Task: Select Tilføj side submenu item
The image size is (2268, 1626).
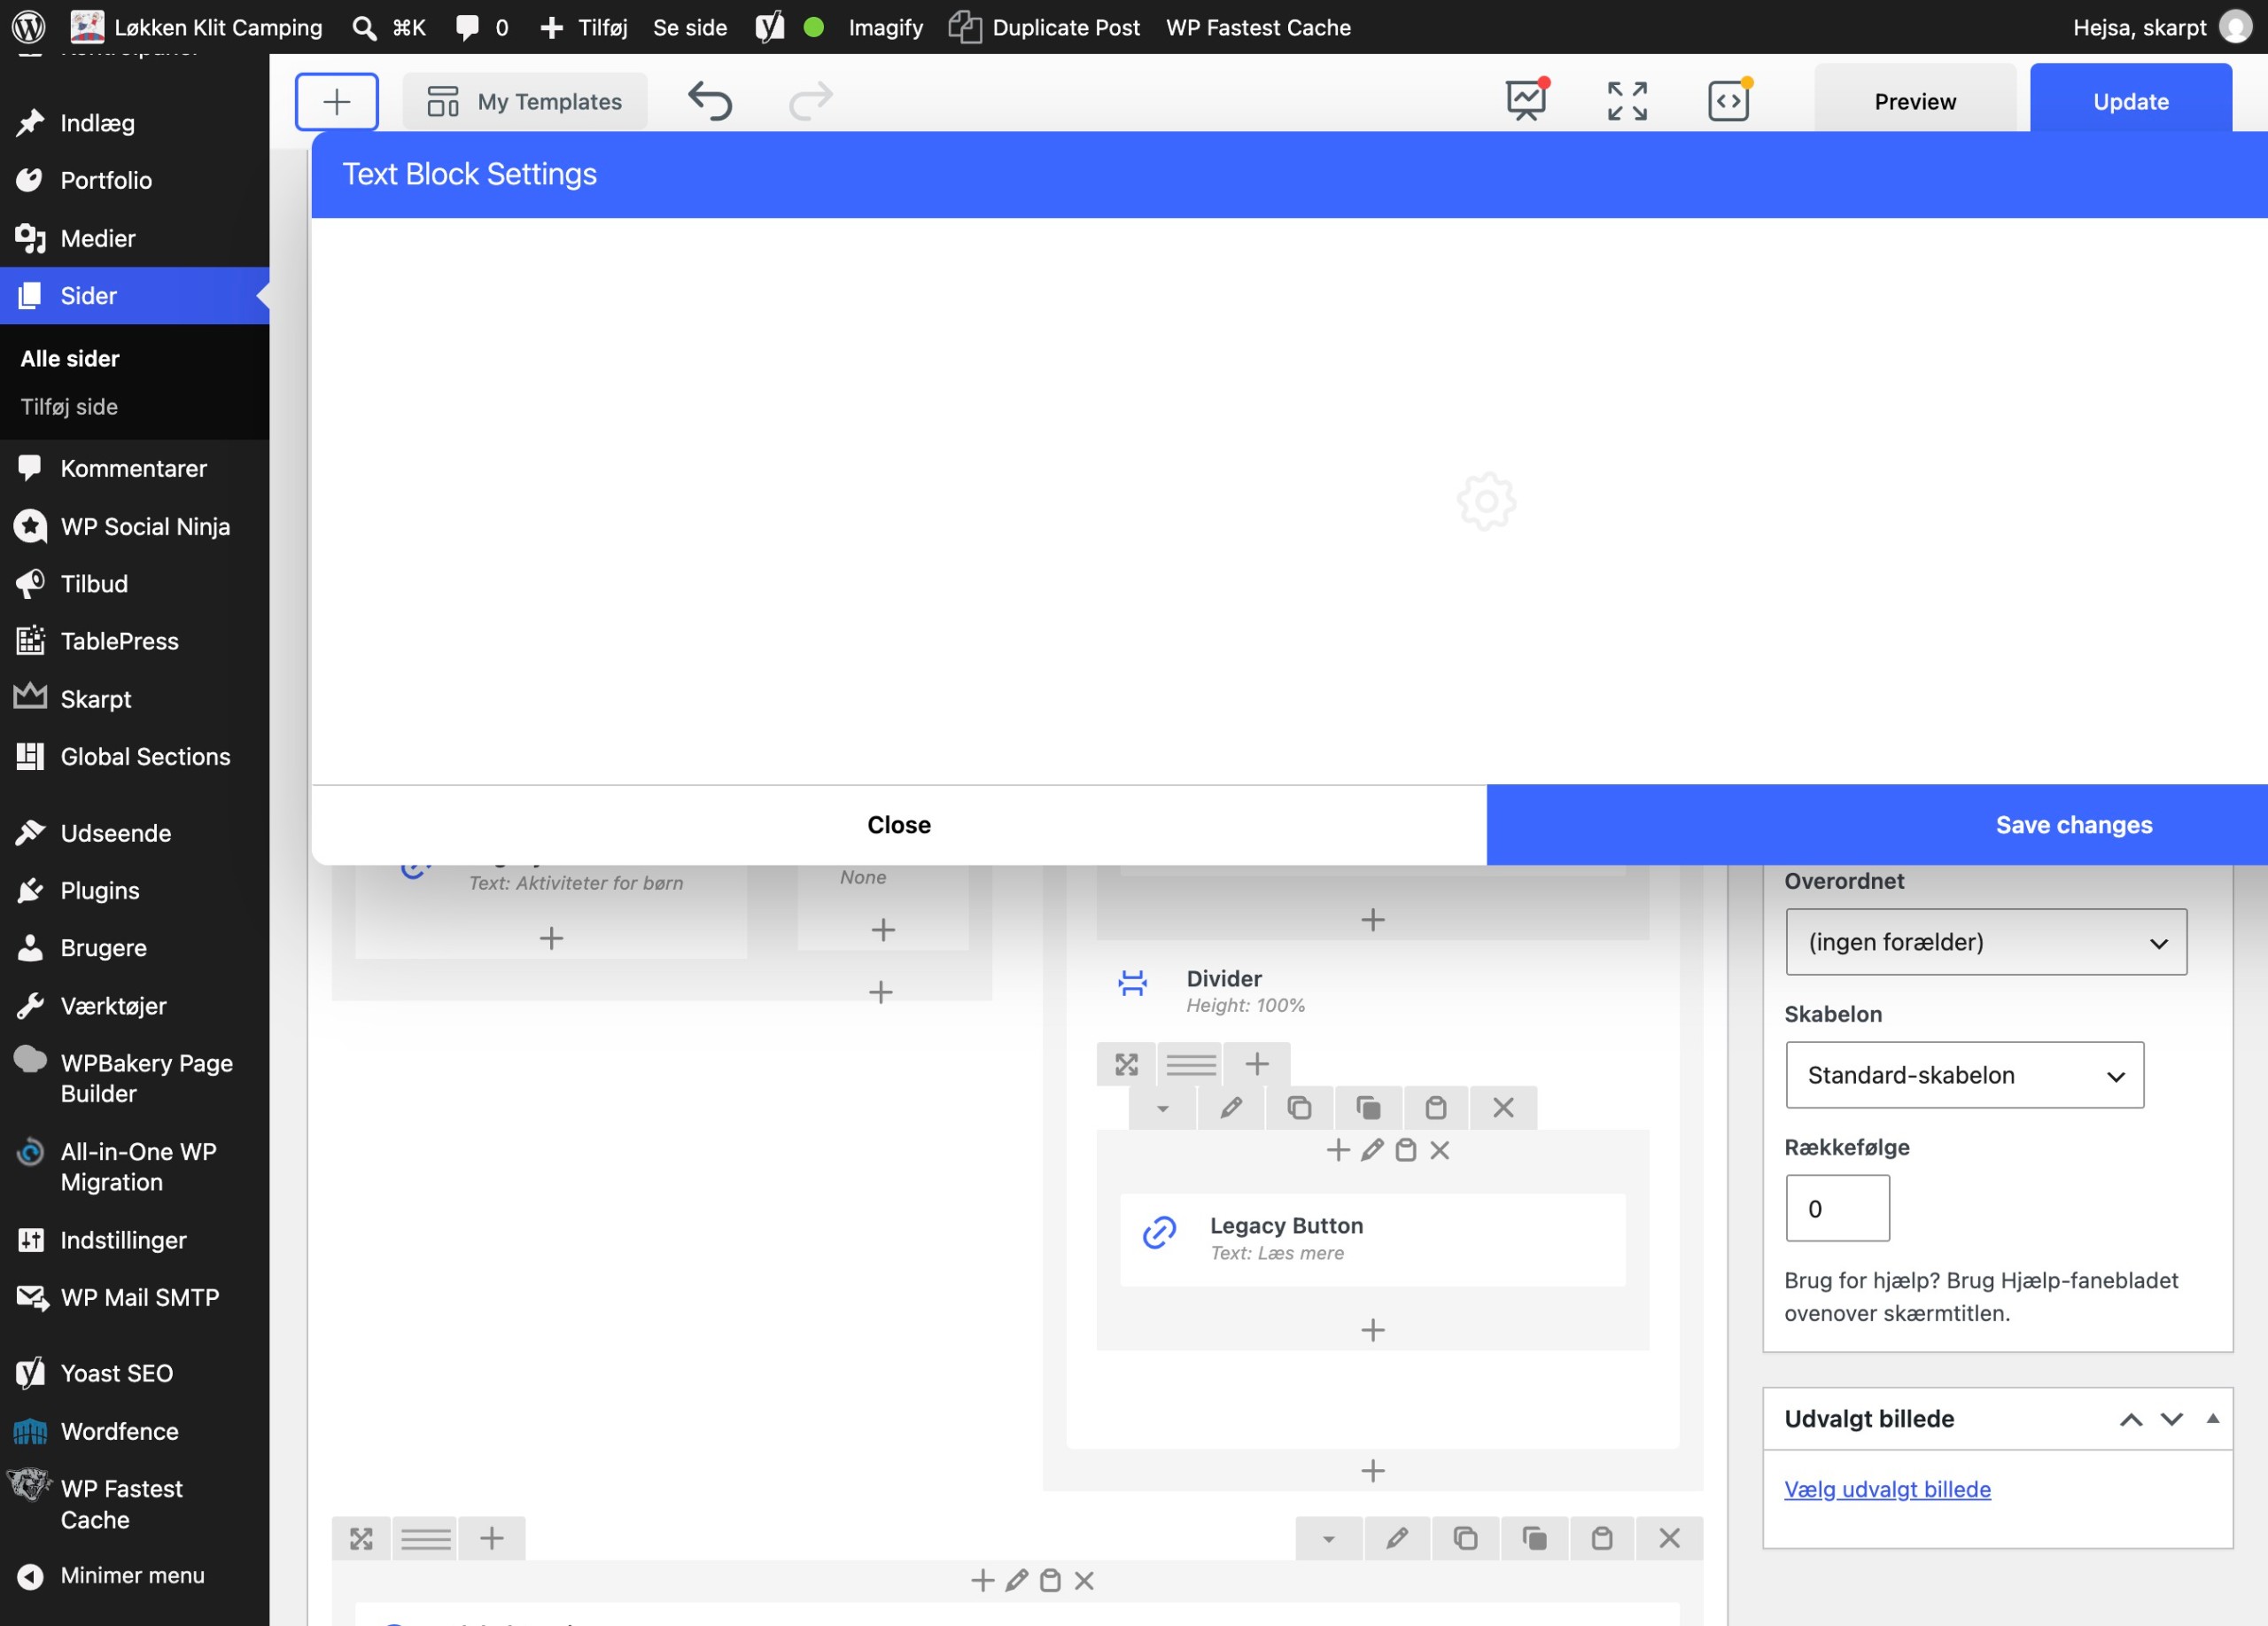Action: click(69, 407)
